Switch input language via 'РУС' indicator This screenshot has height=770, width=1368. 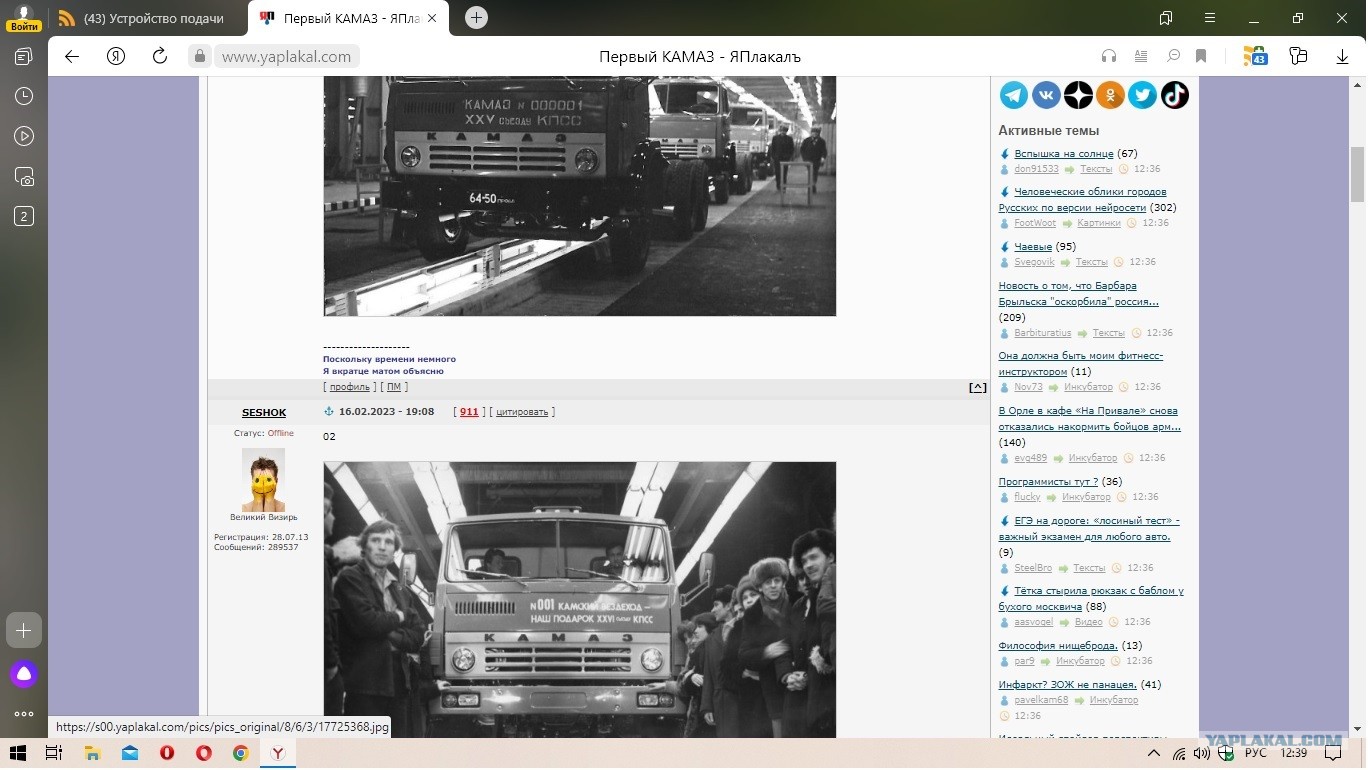click(x=1256, y=753)
